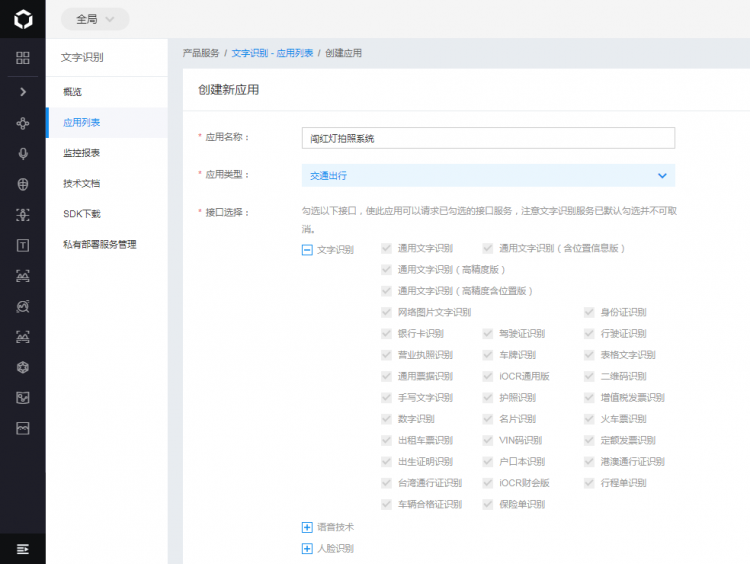Open the hexagon cube icon in sidebar
The height and width of the screenshot is (564, 750).
point(22,367)
